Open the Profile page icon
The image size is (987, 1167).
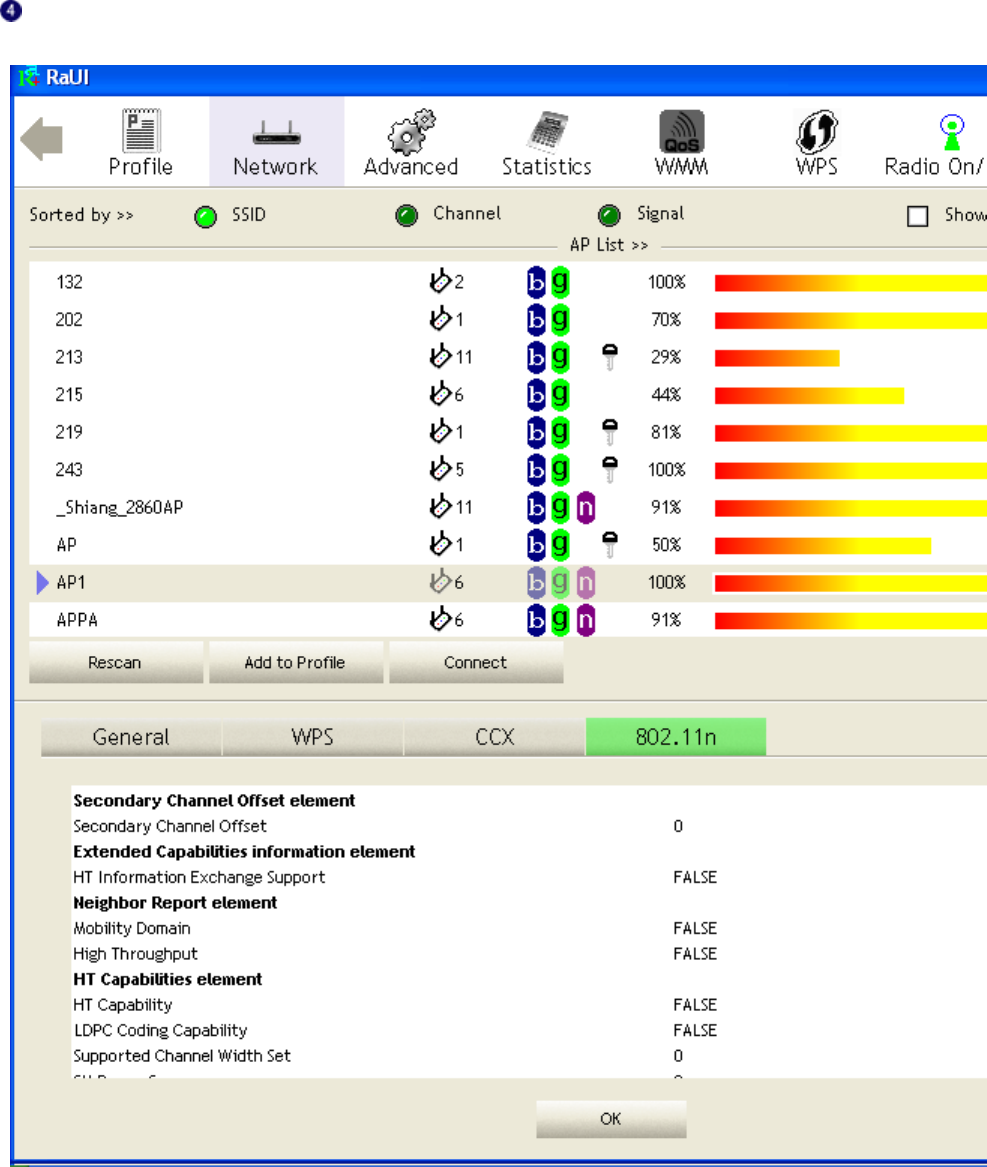[141, 132]
